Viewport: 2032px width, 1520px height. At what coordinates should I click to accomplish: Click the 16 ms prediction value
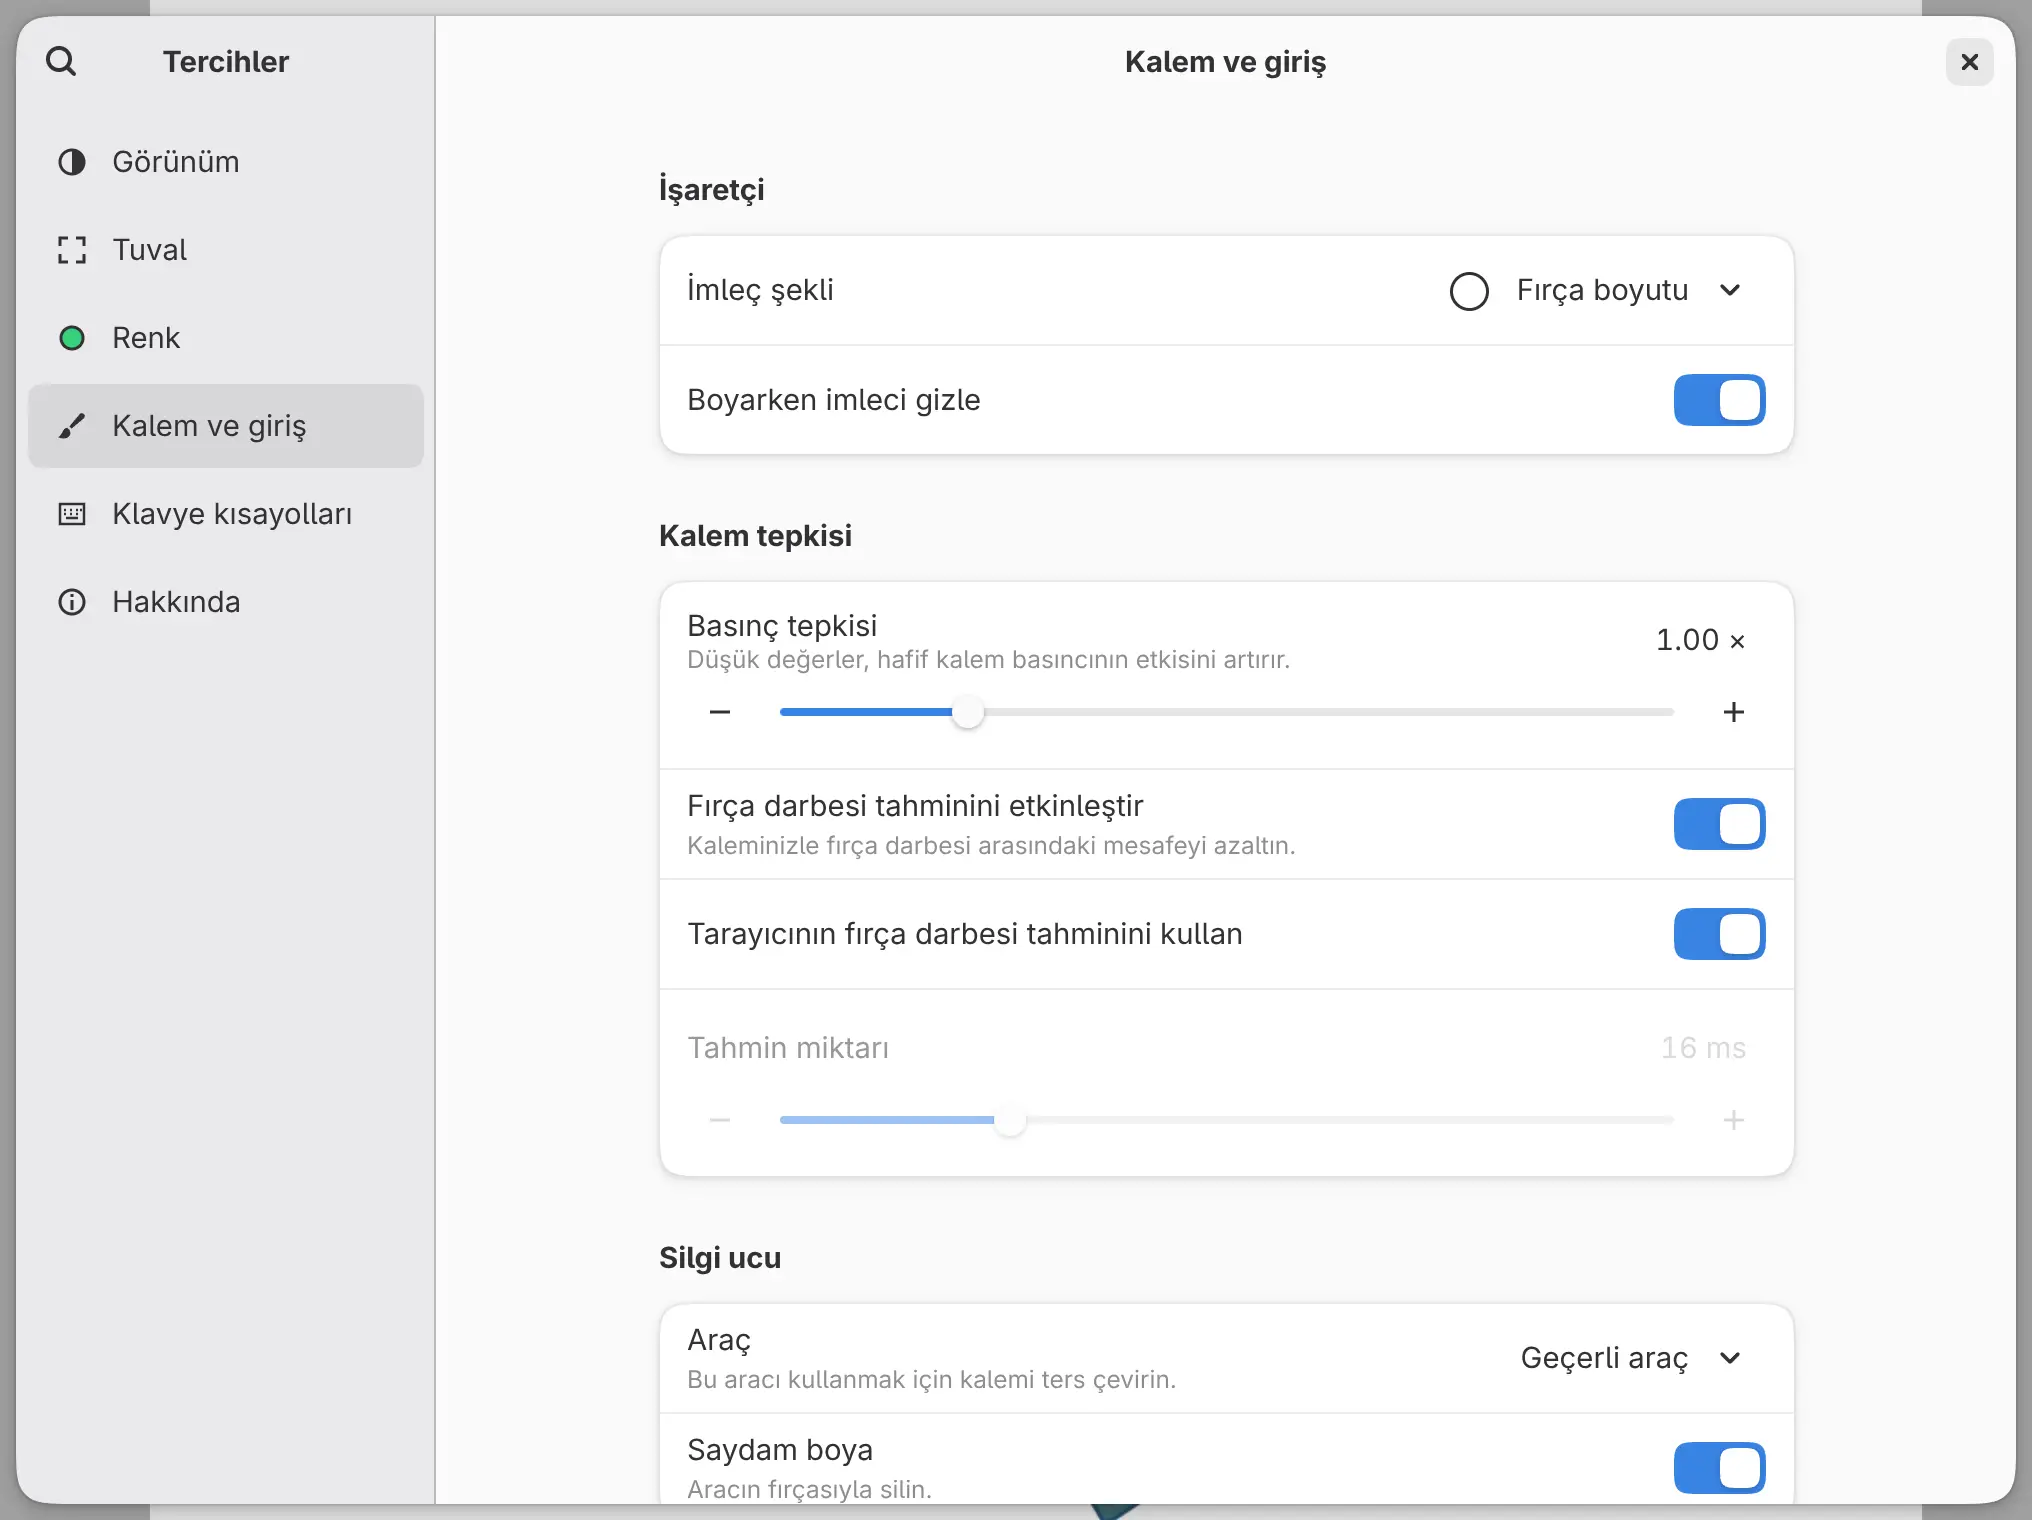(x=1703, y=1048)
